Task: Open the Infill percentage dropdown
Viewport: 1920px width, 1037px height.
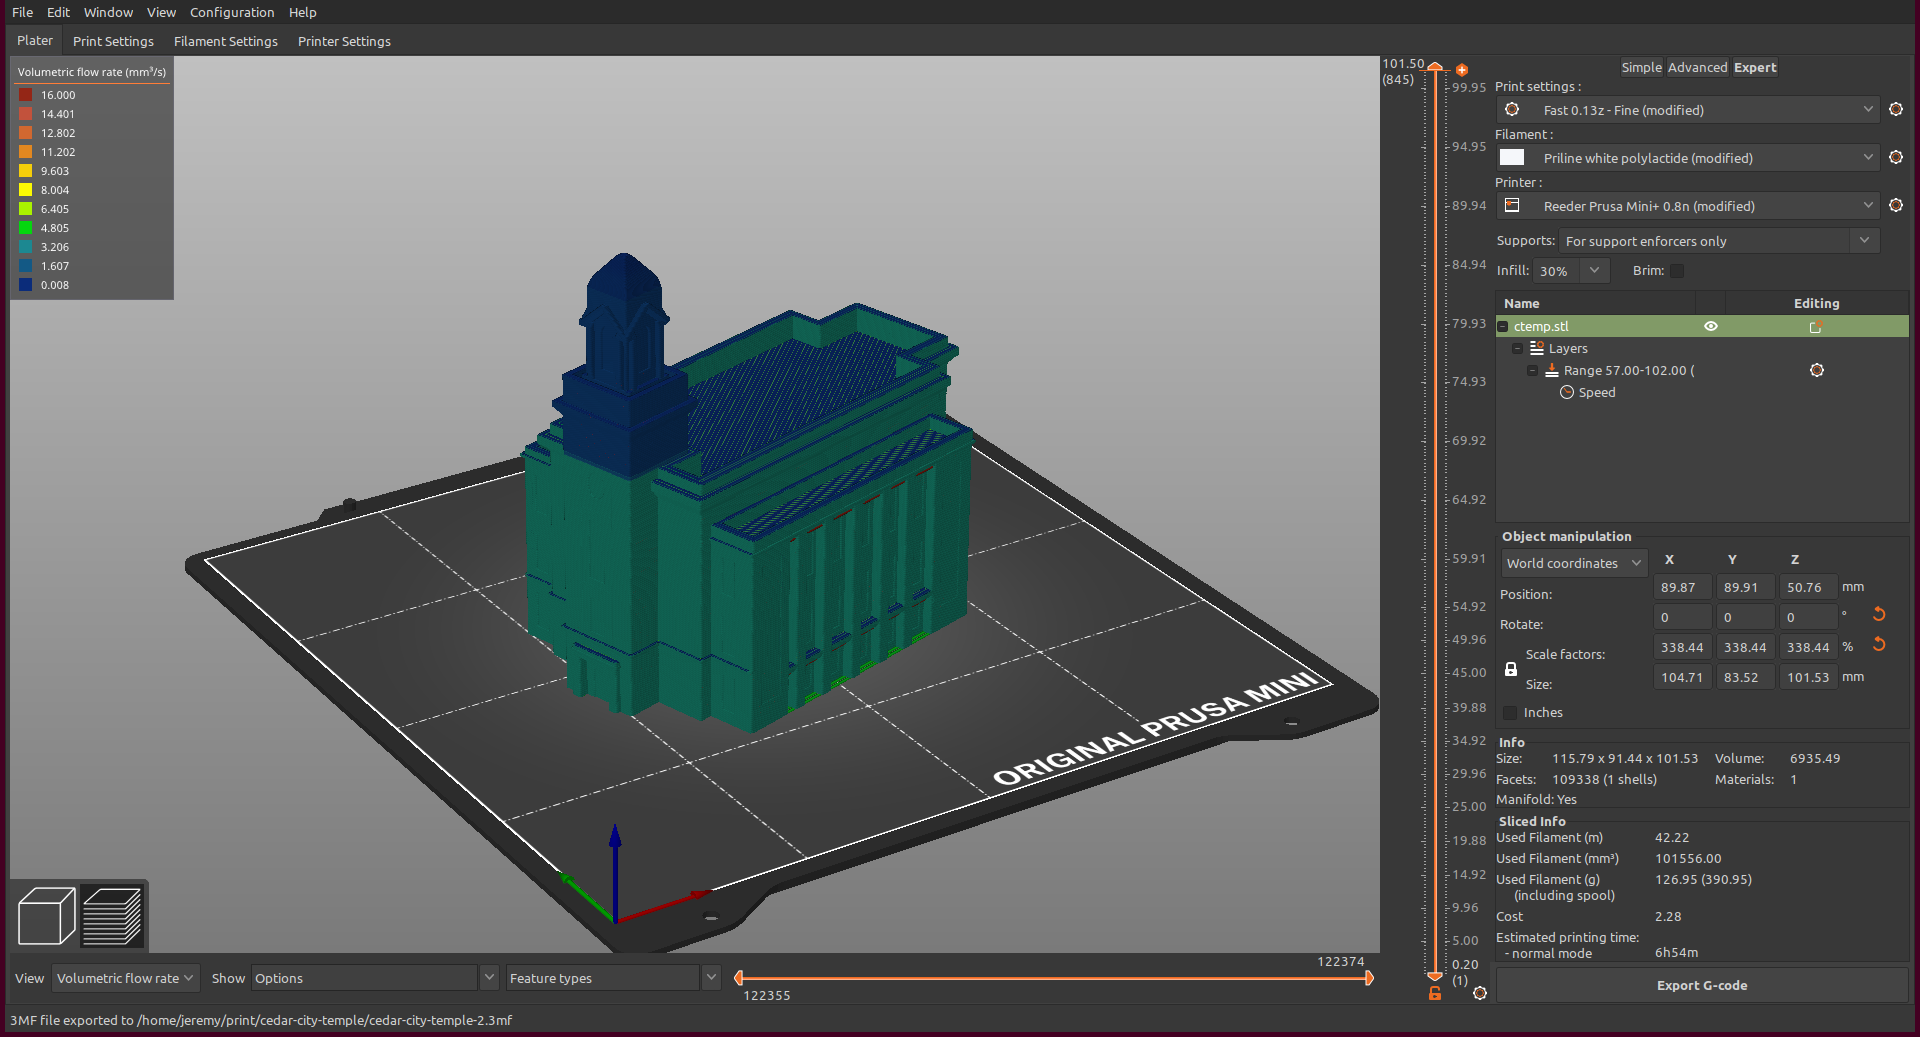Action: click(1593, 270)
